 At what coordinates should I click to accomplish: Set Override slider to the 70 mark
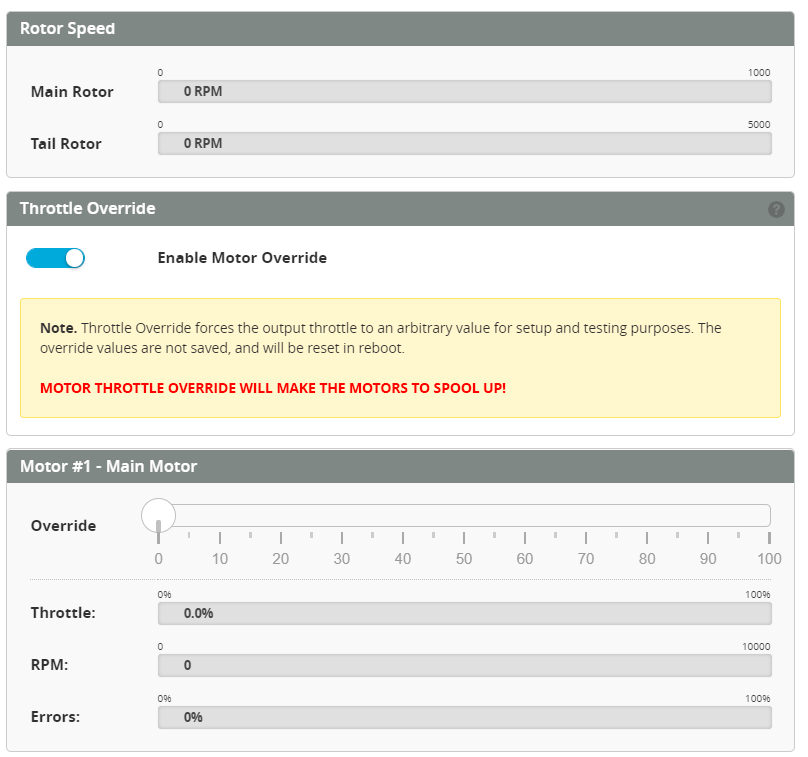[586, 516]
